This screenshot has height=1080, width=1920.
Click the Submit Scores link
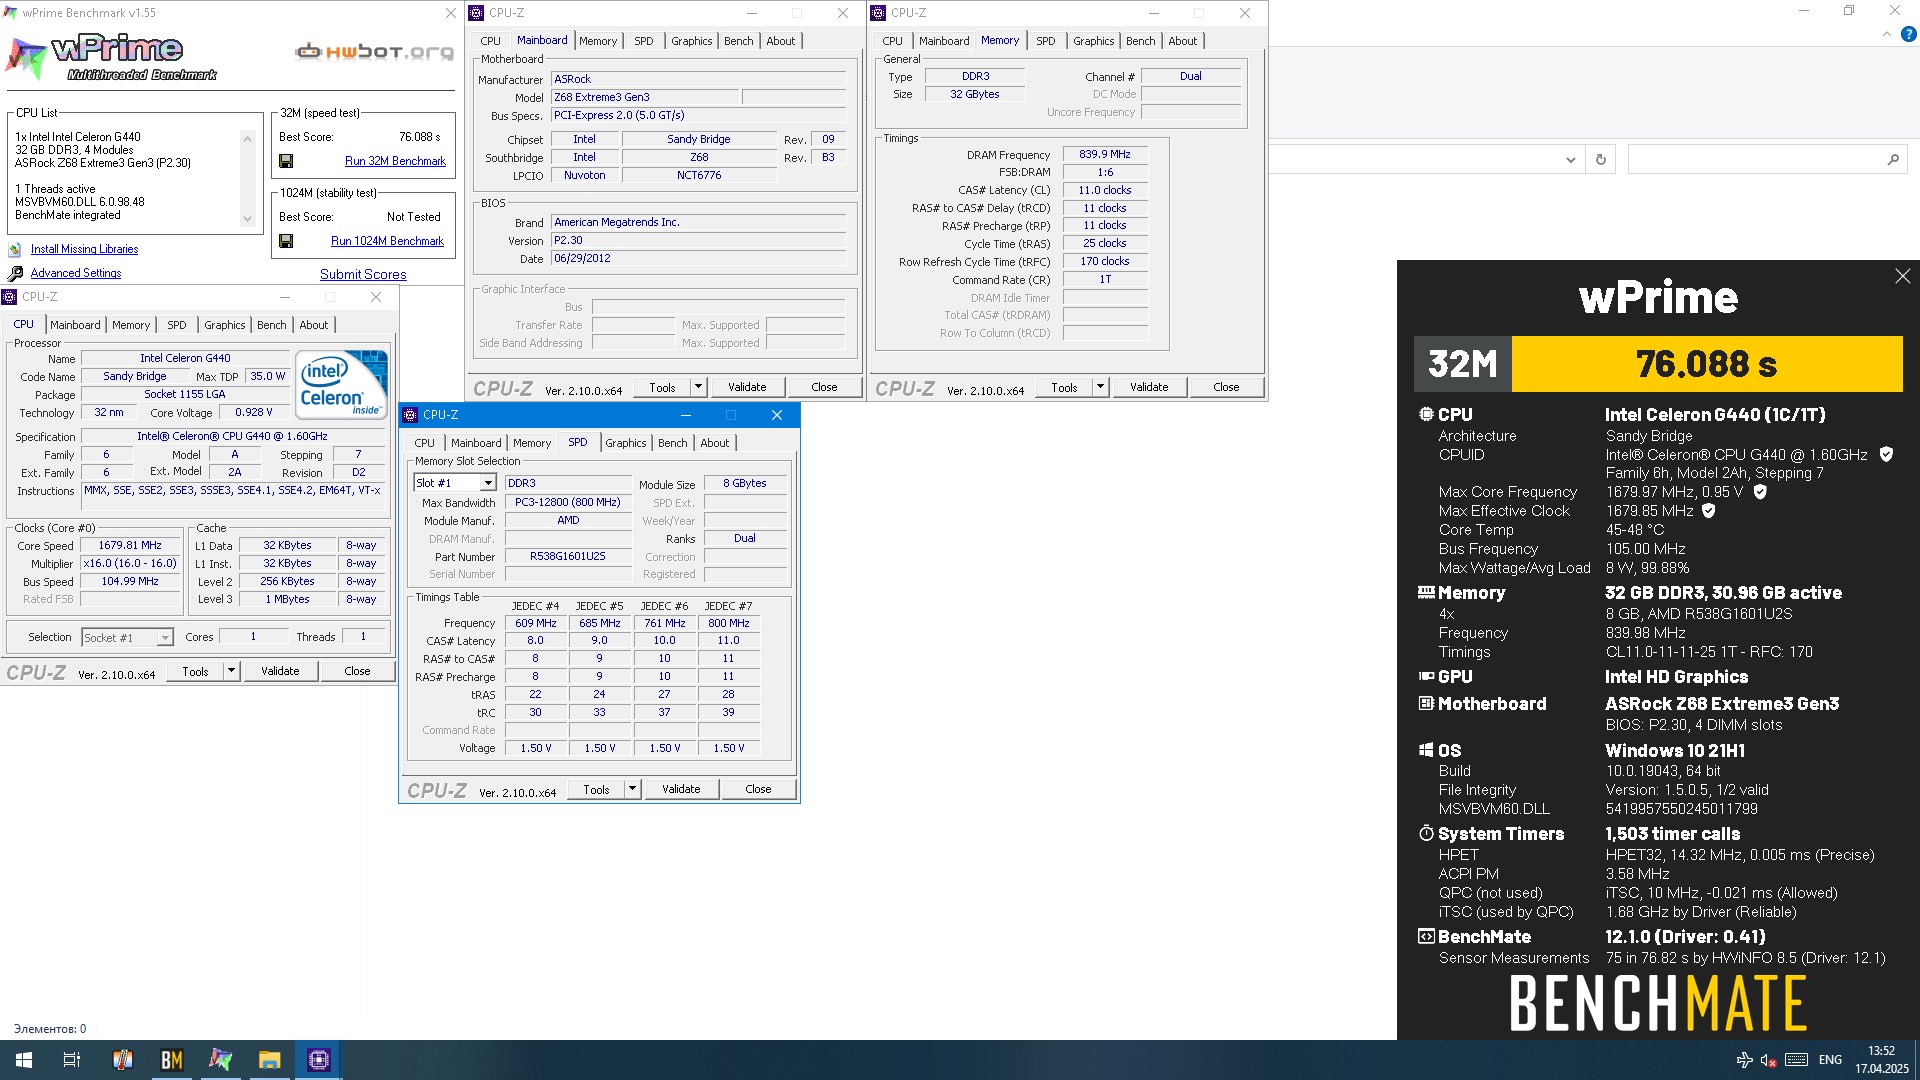click(x=363, y=274)
